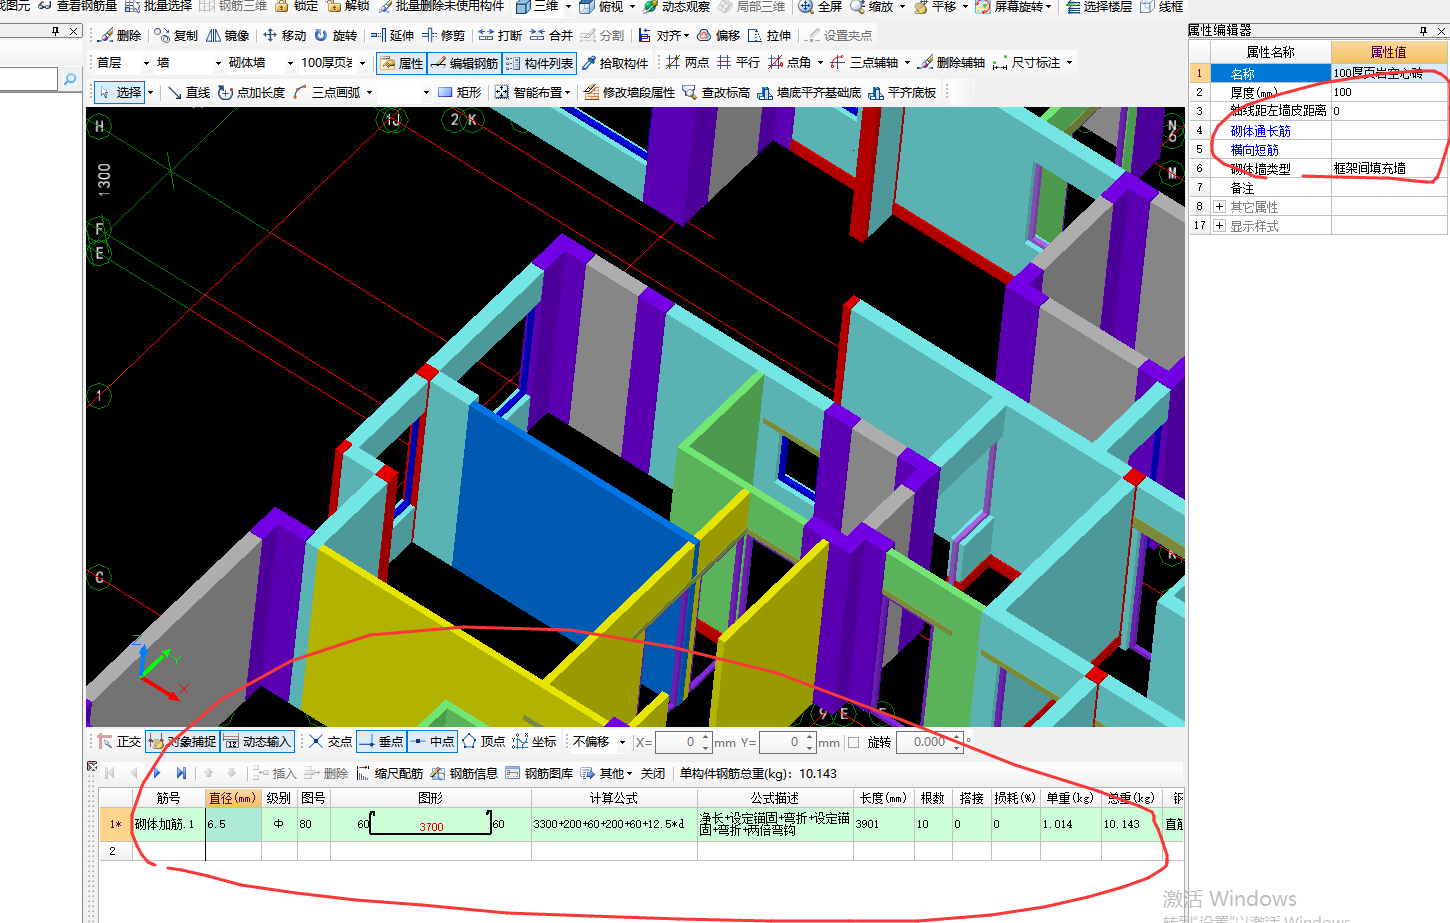Screen dimensions: 1450x923
Task: Click the 删除 (Delete) tool
Action: (120, 35)
